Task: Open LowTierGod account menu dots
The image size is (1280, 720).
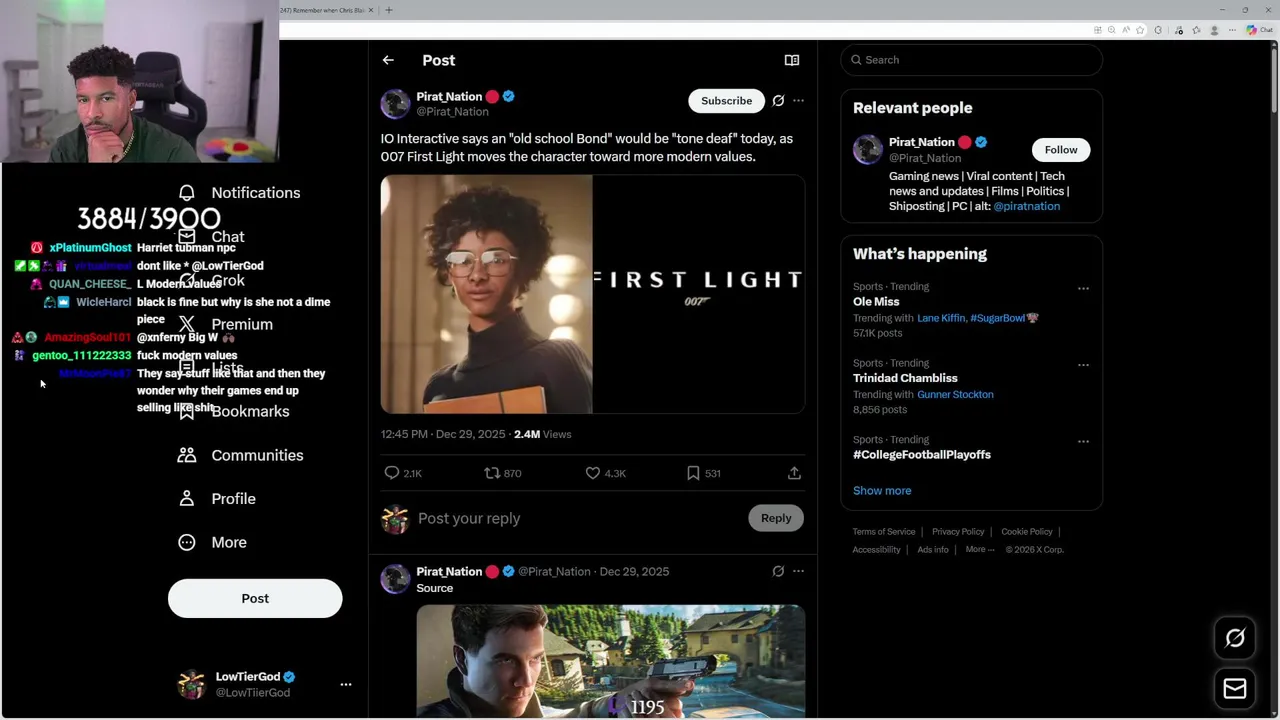Action: pos(346,685)
